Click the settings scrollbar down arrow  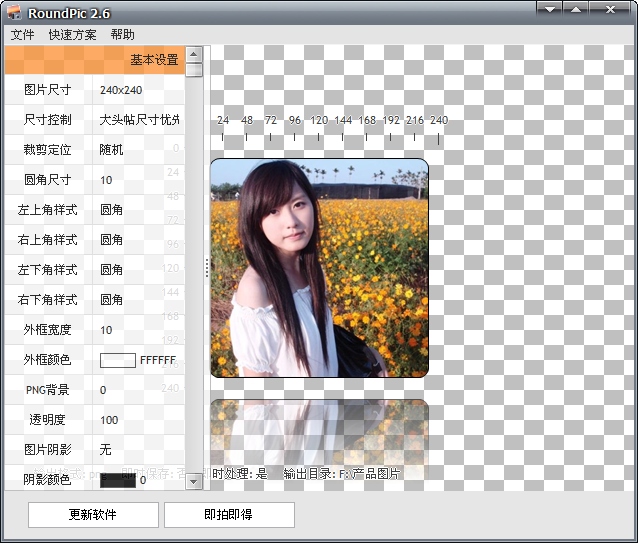point(194,482)
